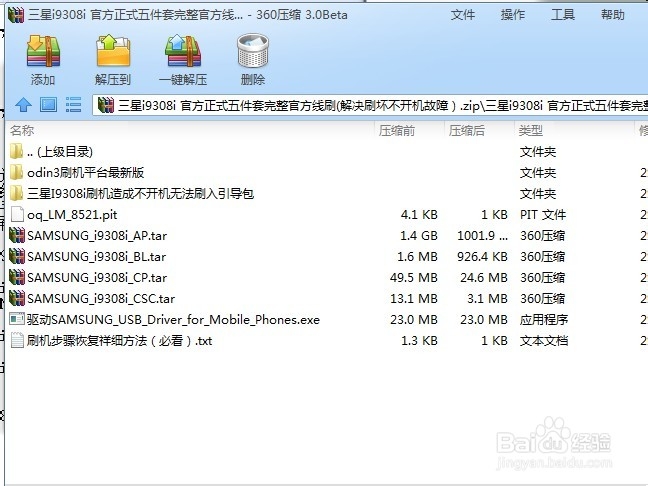Click the 一键解压 (One-click extract) icon
This screenshot has height=486, width=648.
point(183,51)
